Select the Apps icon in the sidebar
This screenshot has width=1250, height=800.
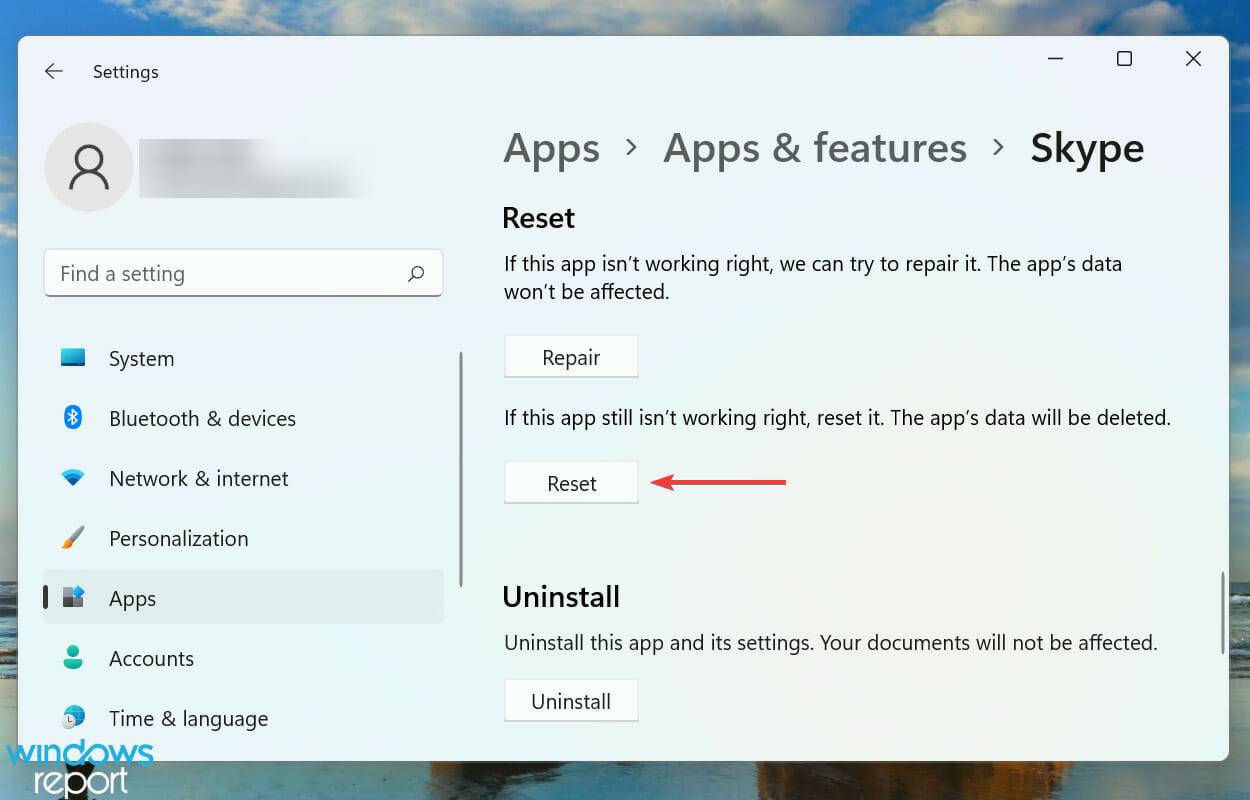point(73,598)
